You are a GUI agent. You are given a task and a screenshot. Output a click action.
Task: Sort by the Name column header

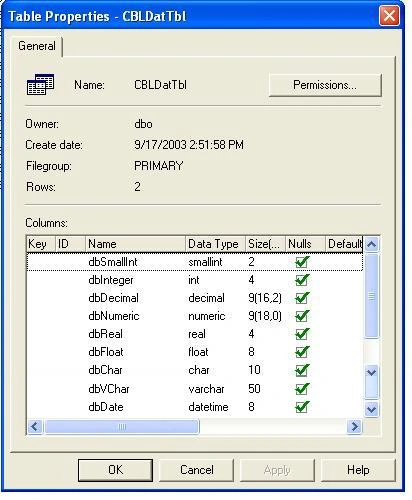135,244
